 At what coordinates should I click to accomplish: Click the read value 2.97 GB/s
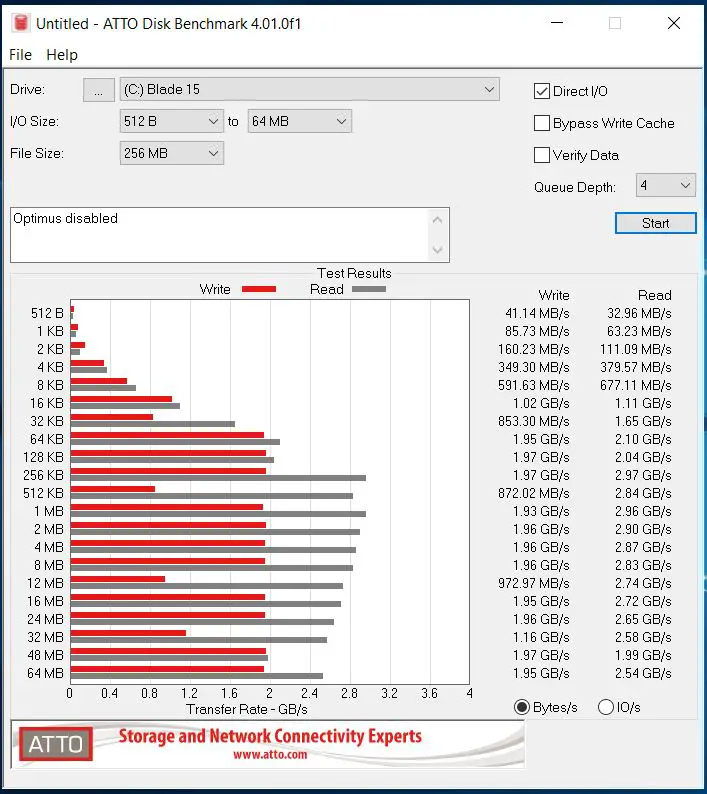tap(643, 475)
